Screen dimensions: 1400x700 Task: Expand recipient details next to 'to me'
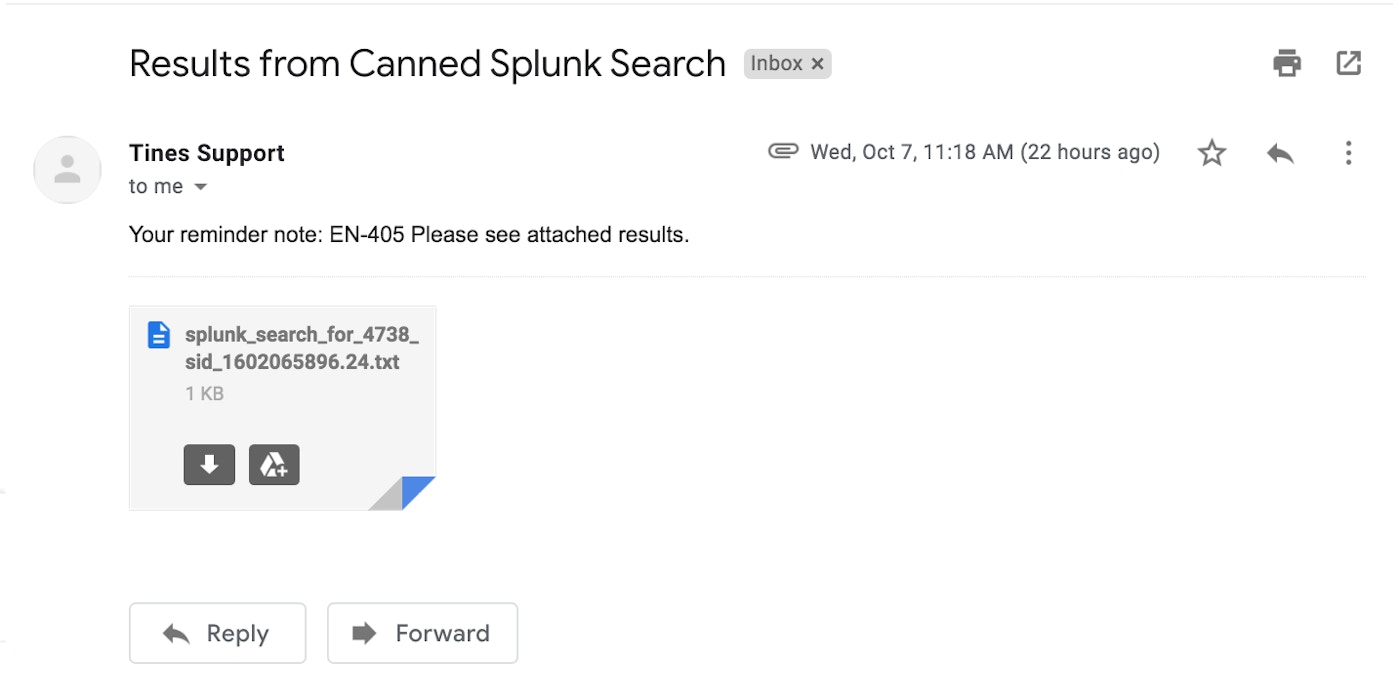pos(201,187)
